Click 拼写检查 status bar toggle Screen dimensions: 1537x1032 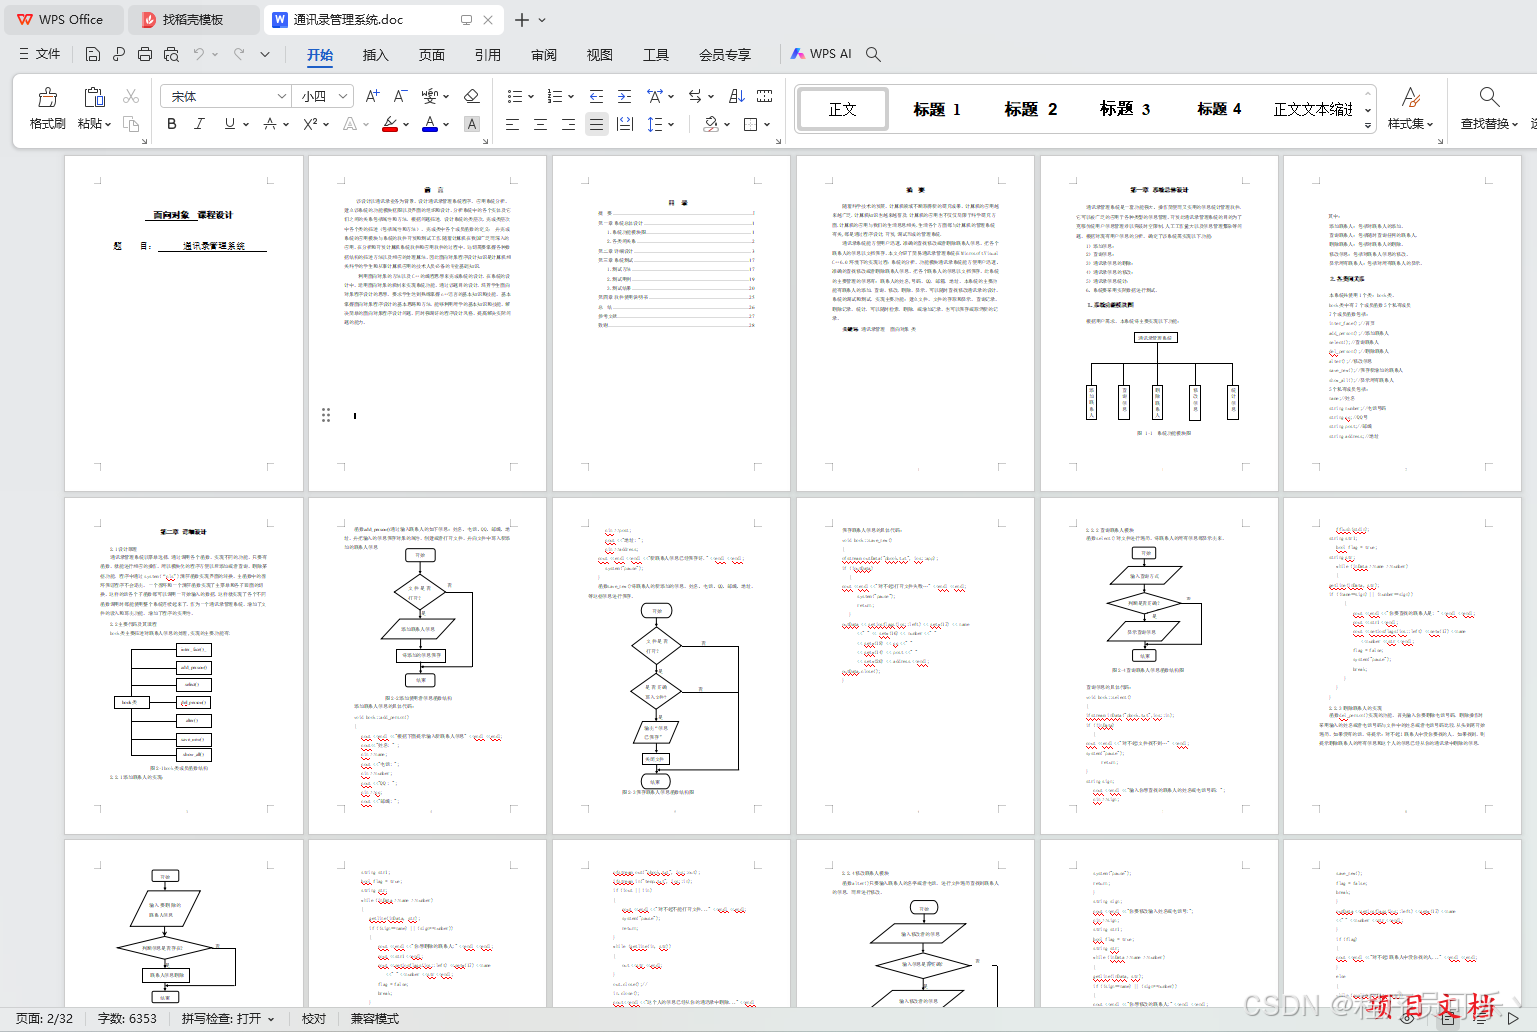228,1019
